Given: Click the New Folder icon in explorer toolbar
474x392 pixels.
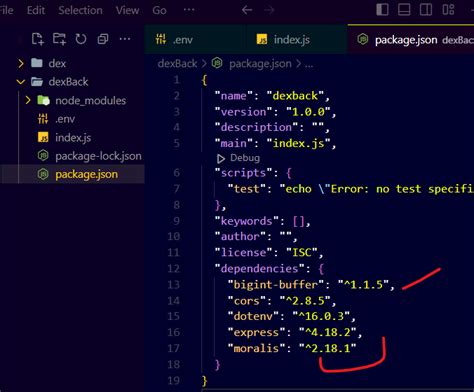Looking at the screenshot, I should point(59,39).
